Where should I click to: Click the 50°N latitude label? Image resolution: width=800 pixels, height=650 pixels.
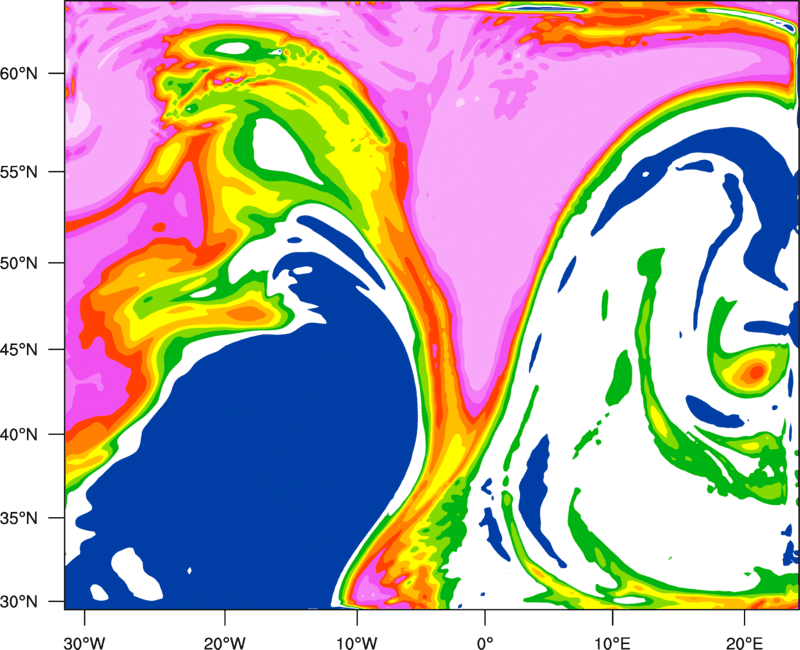point(19,263)
